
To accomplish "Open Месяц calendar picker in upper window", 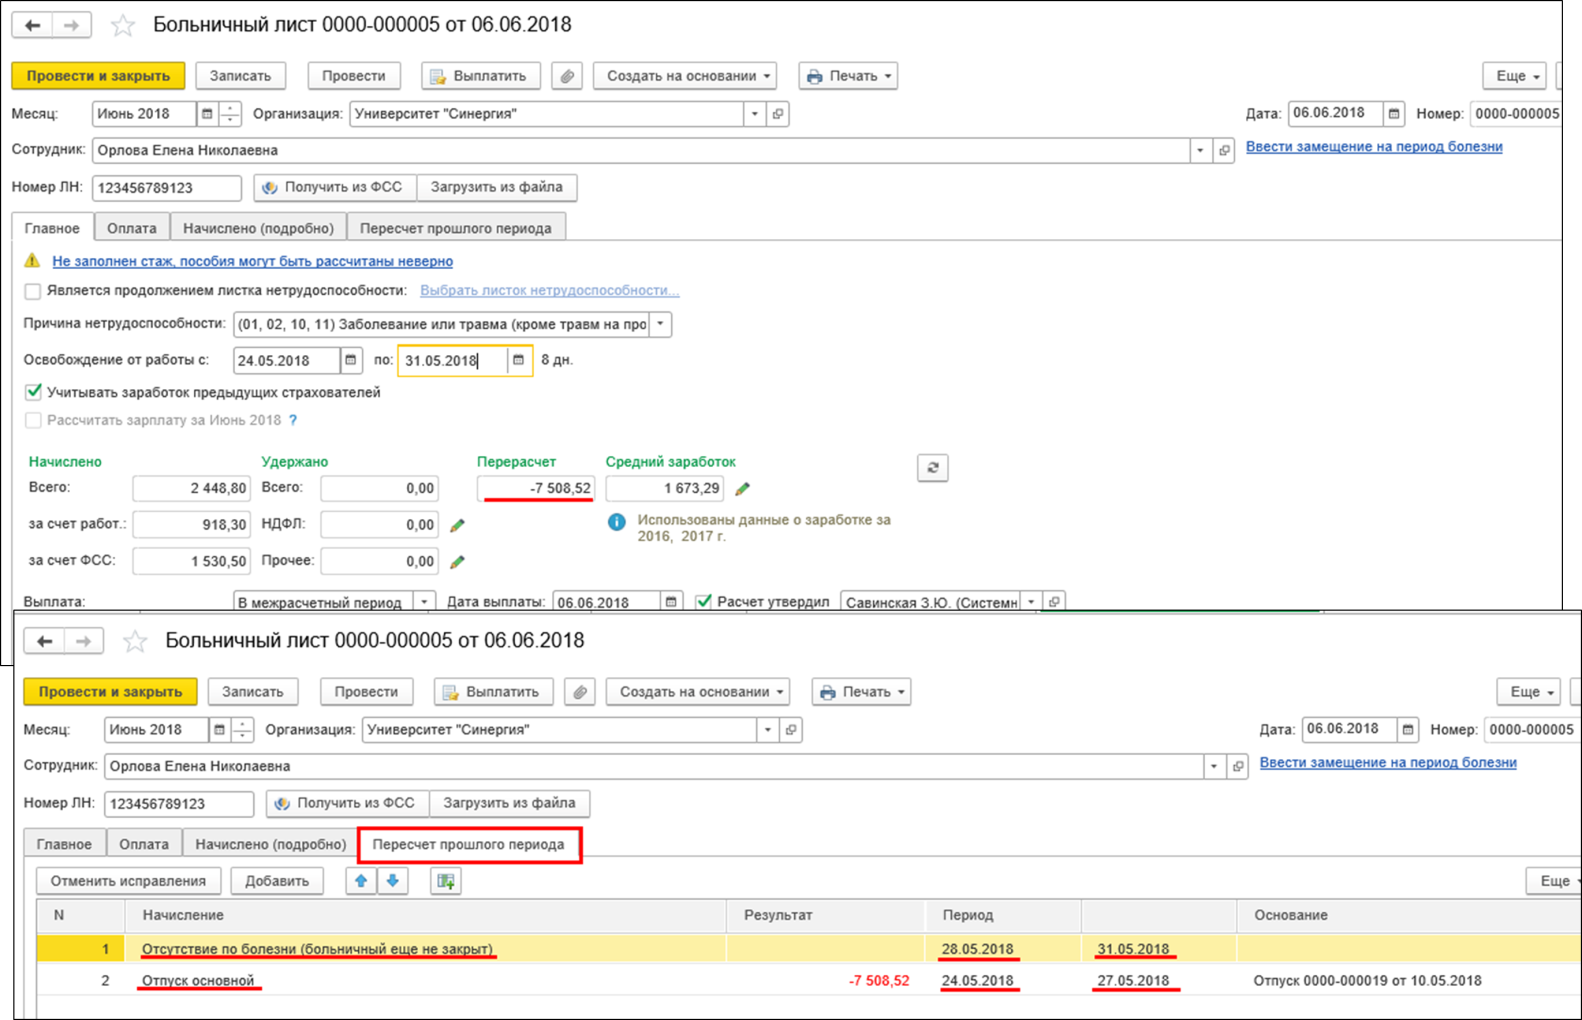I will pos(207,114).
